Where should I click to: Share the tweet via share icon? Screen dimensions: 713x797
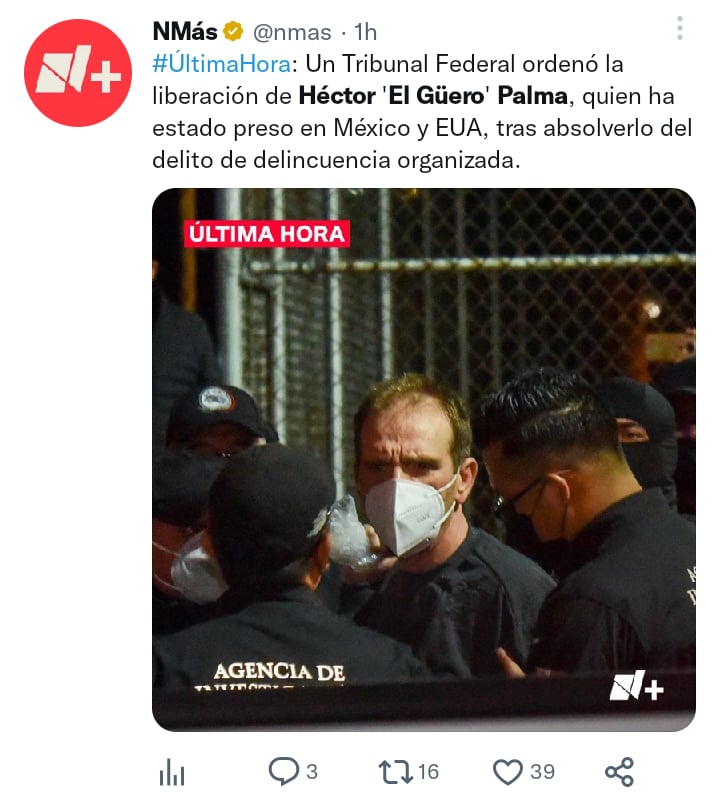[619, 772]
